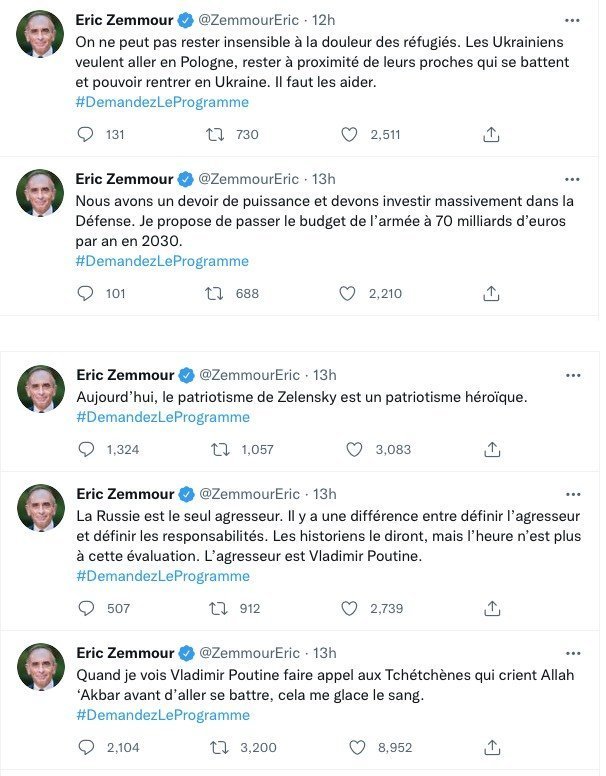Open more options on the Tchétchènes tweet

(573, 653)
